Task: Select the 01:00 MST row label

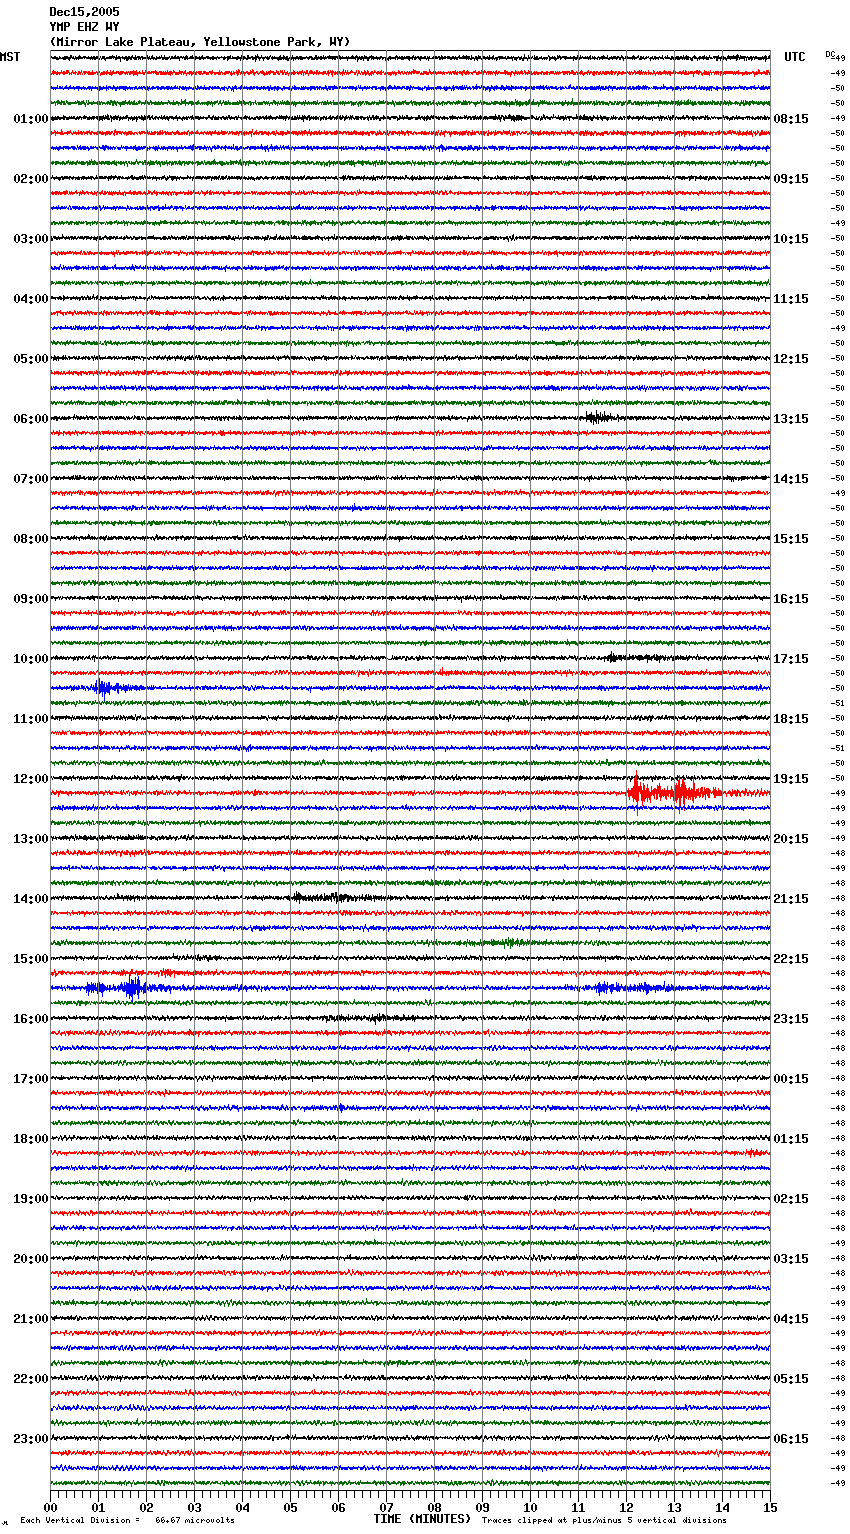Action: tap(31, 119)
